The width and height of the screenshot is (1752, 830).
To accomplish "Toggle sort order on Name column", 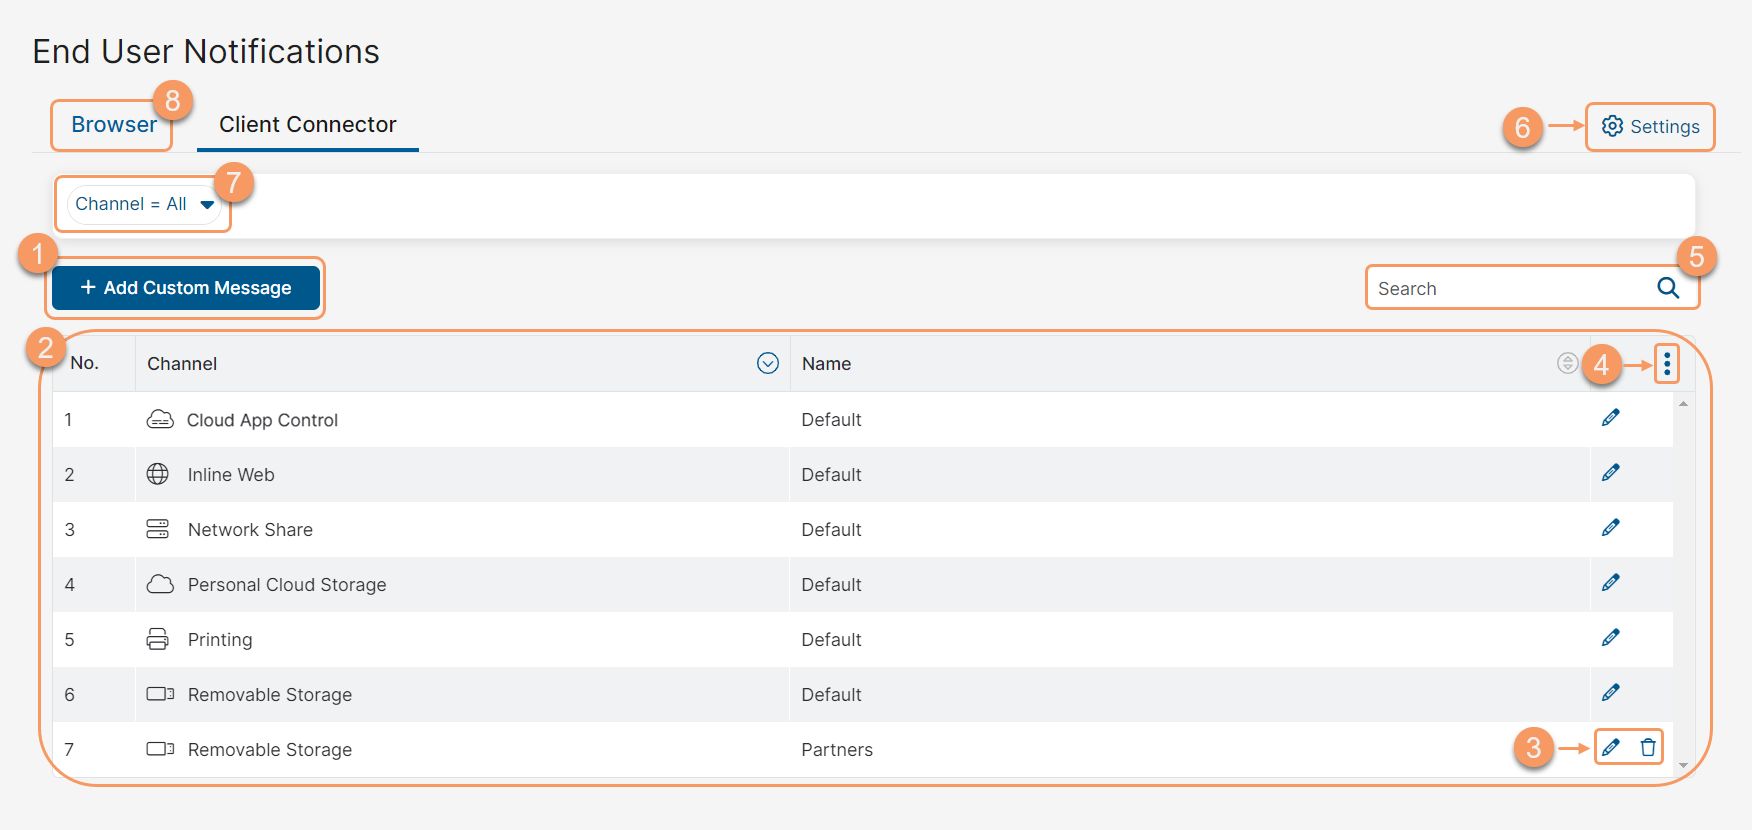I will point(1567,364).
